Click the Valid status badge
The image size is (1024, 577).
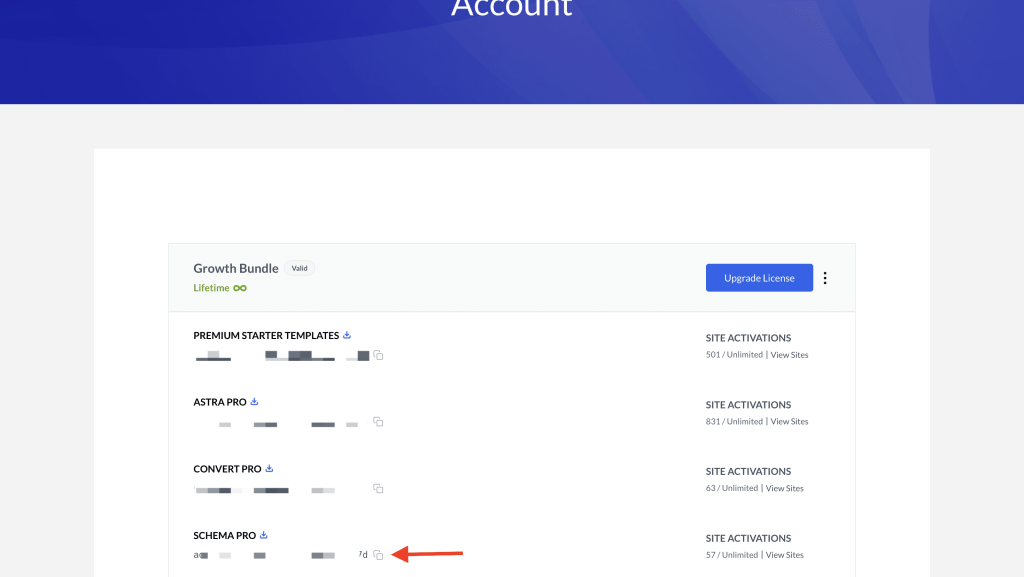pyautogui.click(x=299, y=267)
